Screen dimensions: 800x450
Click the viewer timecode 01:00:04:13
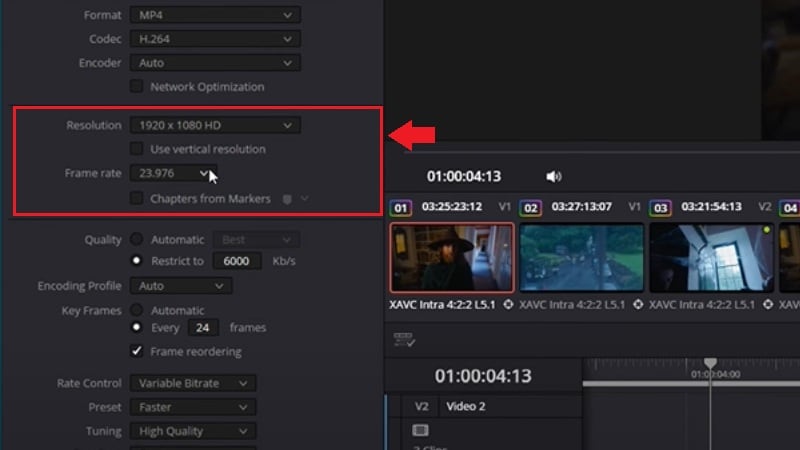[x=464, y=177]
